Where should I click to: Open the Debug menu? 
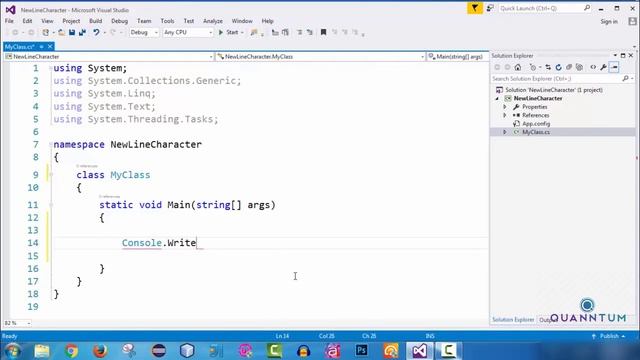click(120, 21)
